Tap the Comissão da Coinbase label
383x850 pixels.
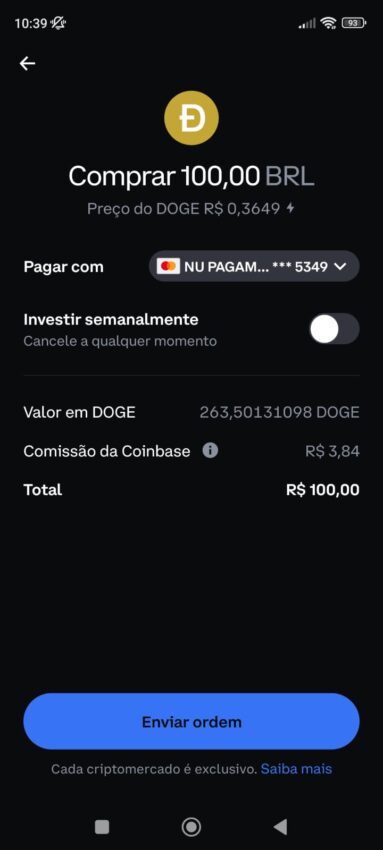[x=107, y=451]
